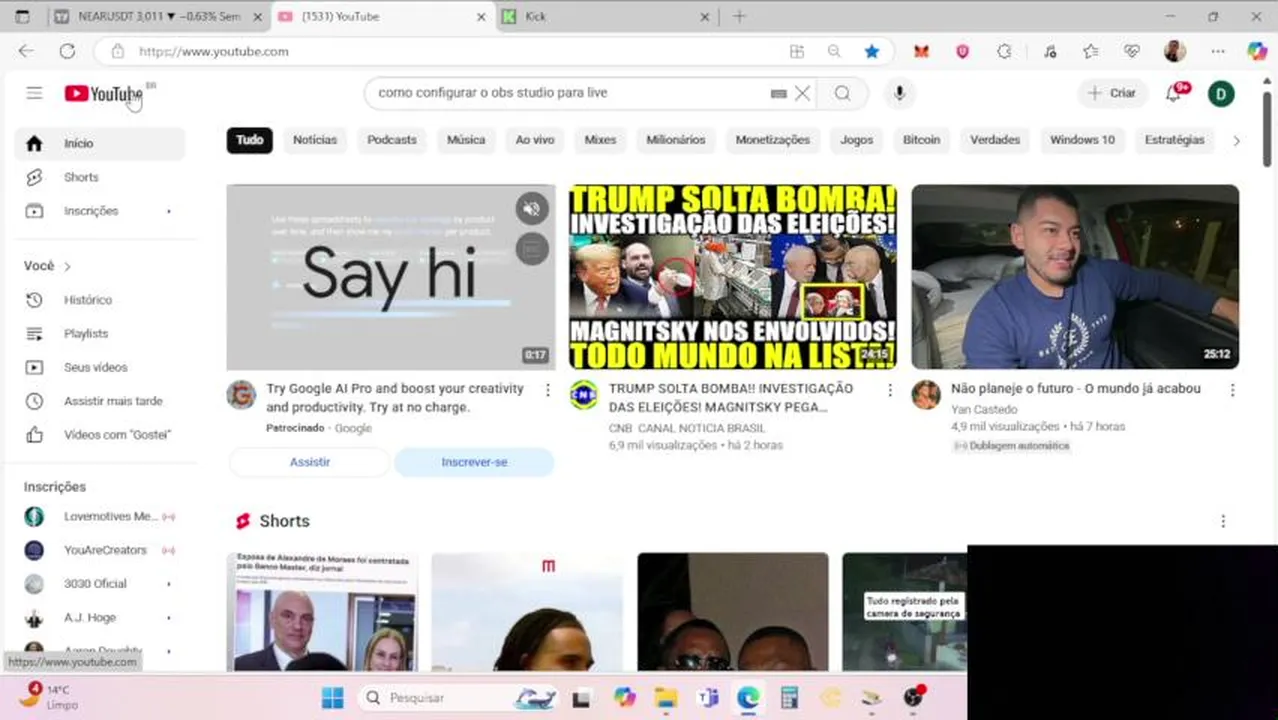Select the Mixes filter chip
Image resolution: width=1278 pixels, height=720 pixels.
pos(600,140)
